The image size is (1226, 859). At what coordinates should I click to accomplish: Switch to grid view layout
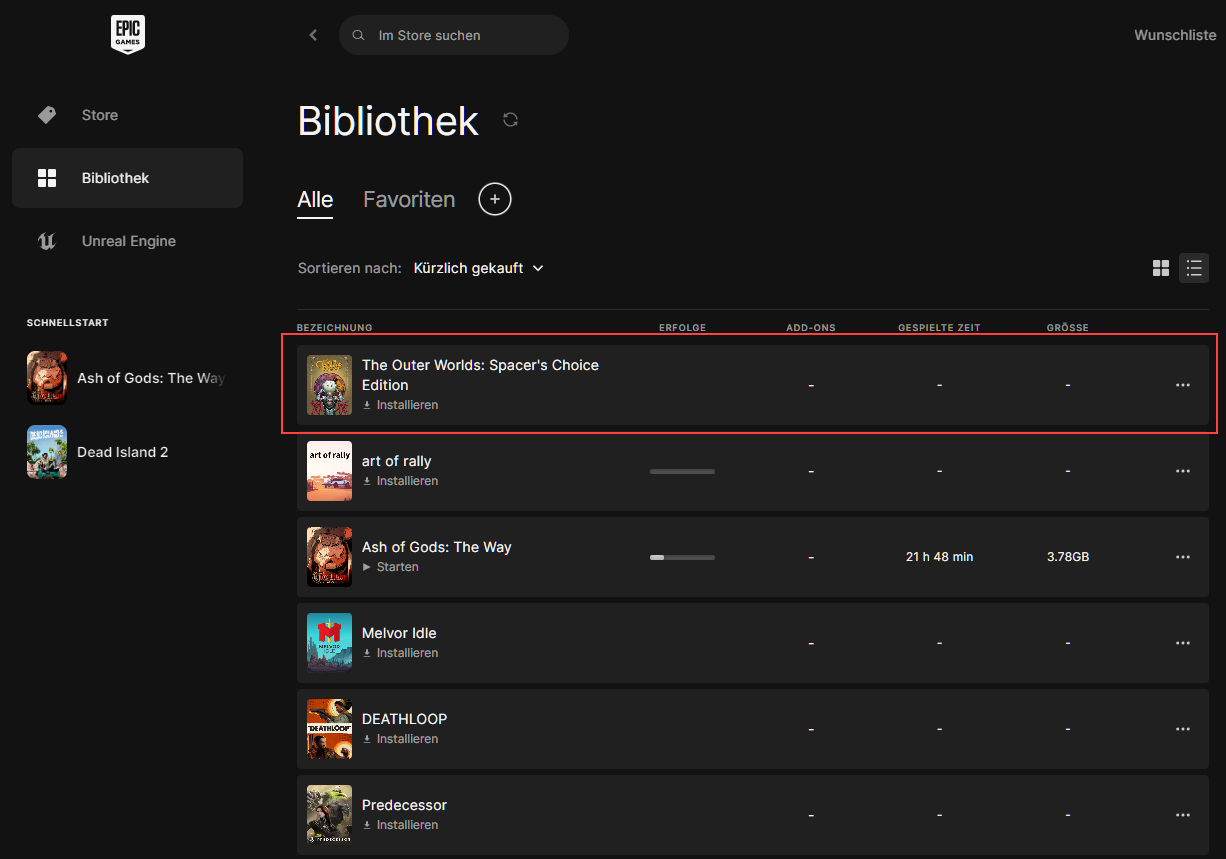(1161, 268)
